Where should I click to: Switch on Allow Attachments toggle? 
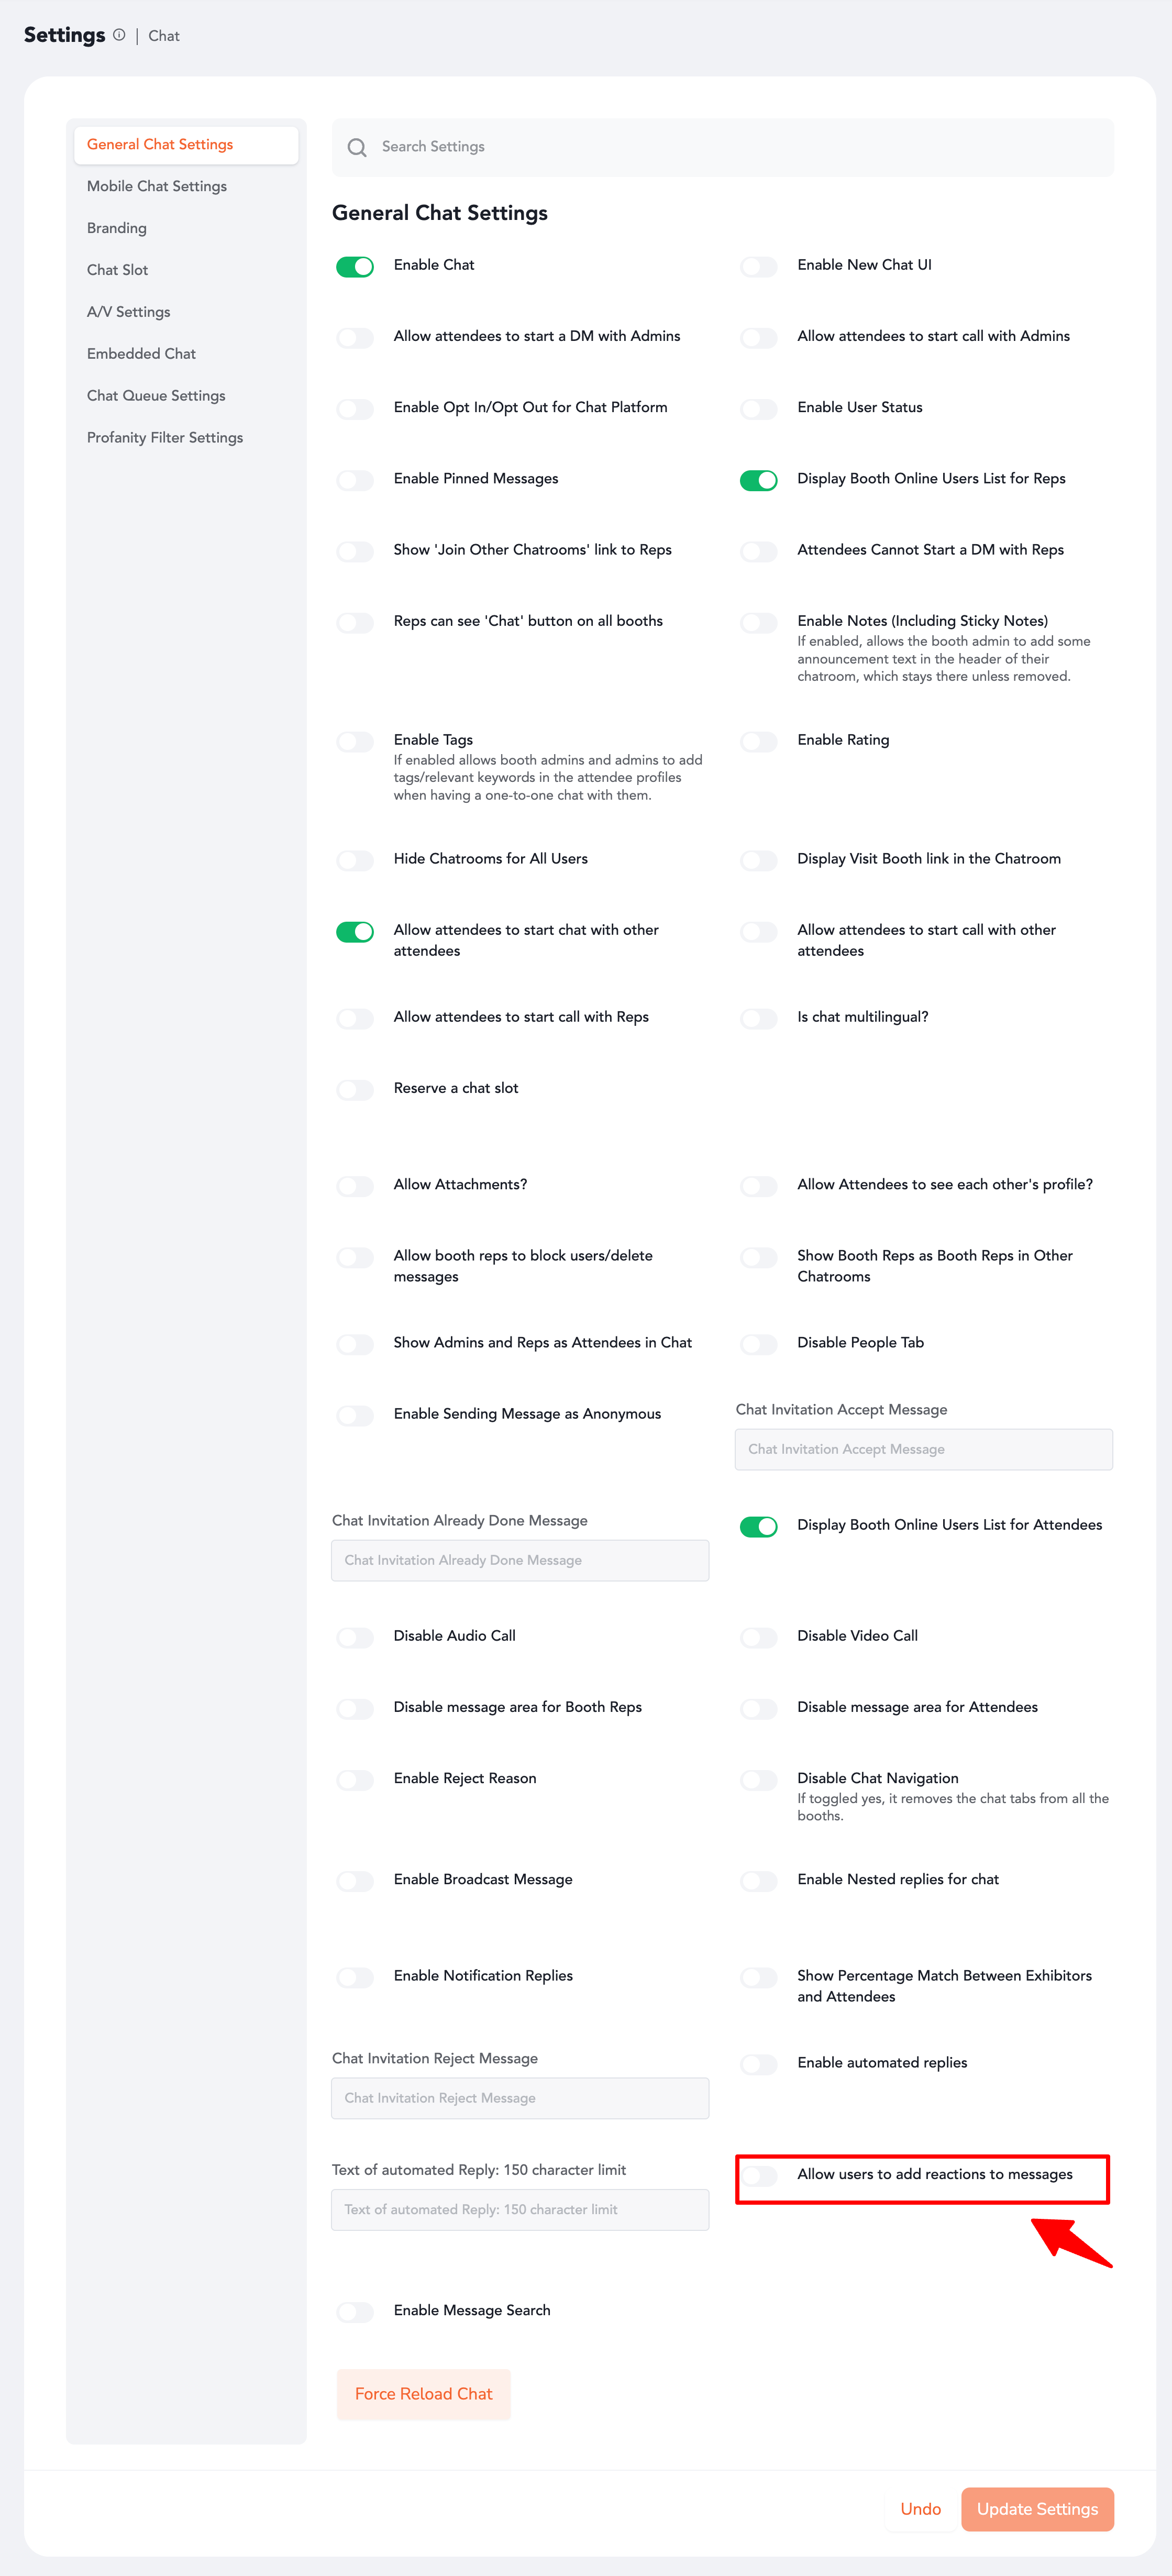355,1186
